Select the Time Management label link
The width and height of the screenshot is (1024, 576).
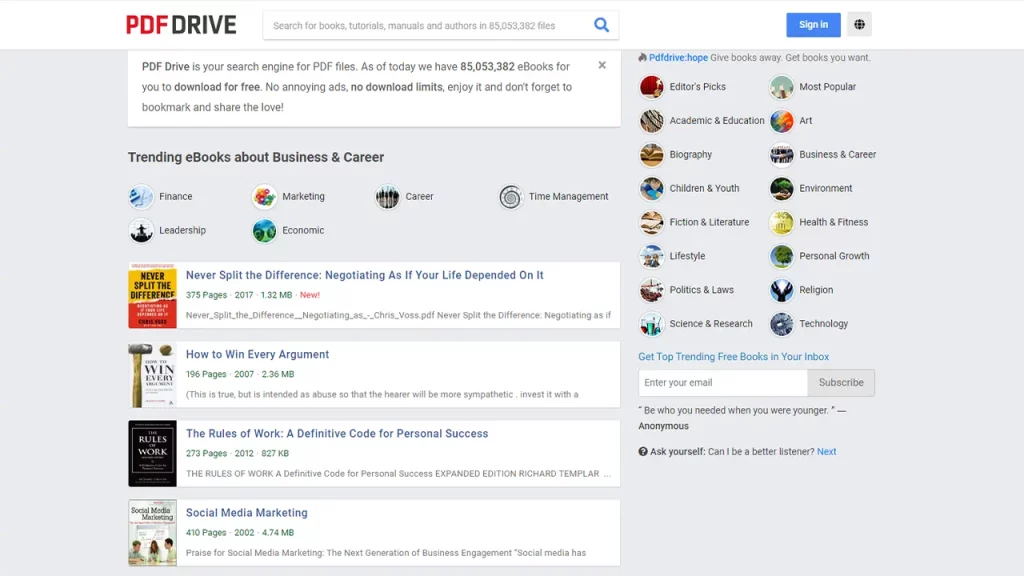click(x=568, y=197)
